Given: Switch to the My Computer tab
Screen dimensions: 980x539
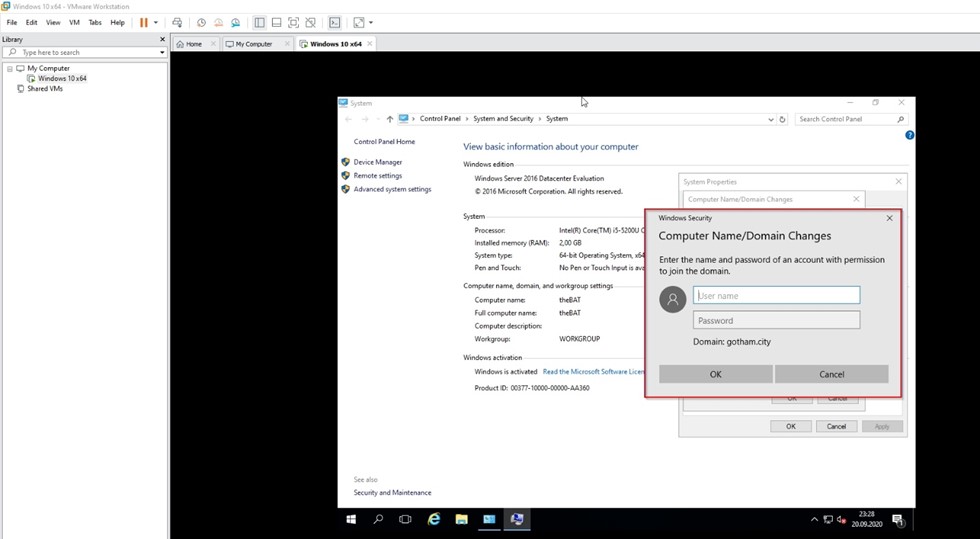Looking at the screenshot, I should (x=253, y=44).
